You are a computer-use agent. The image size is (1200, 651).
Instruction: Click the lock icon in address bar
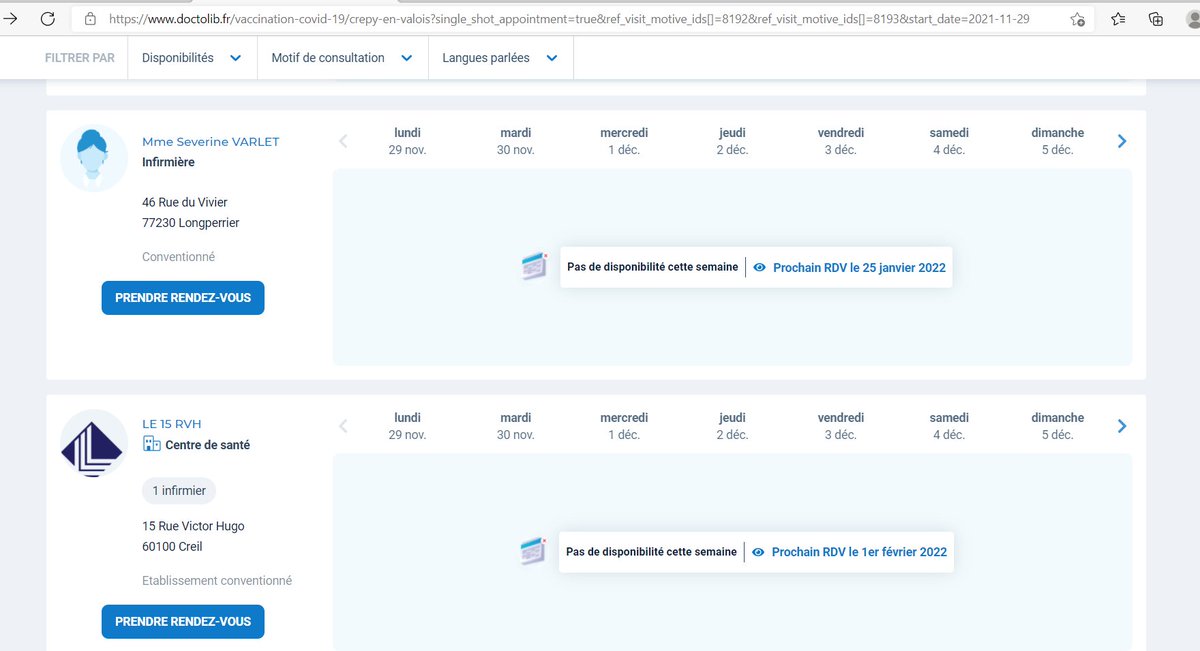click(90, 19)
